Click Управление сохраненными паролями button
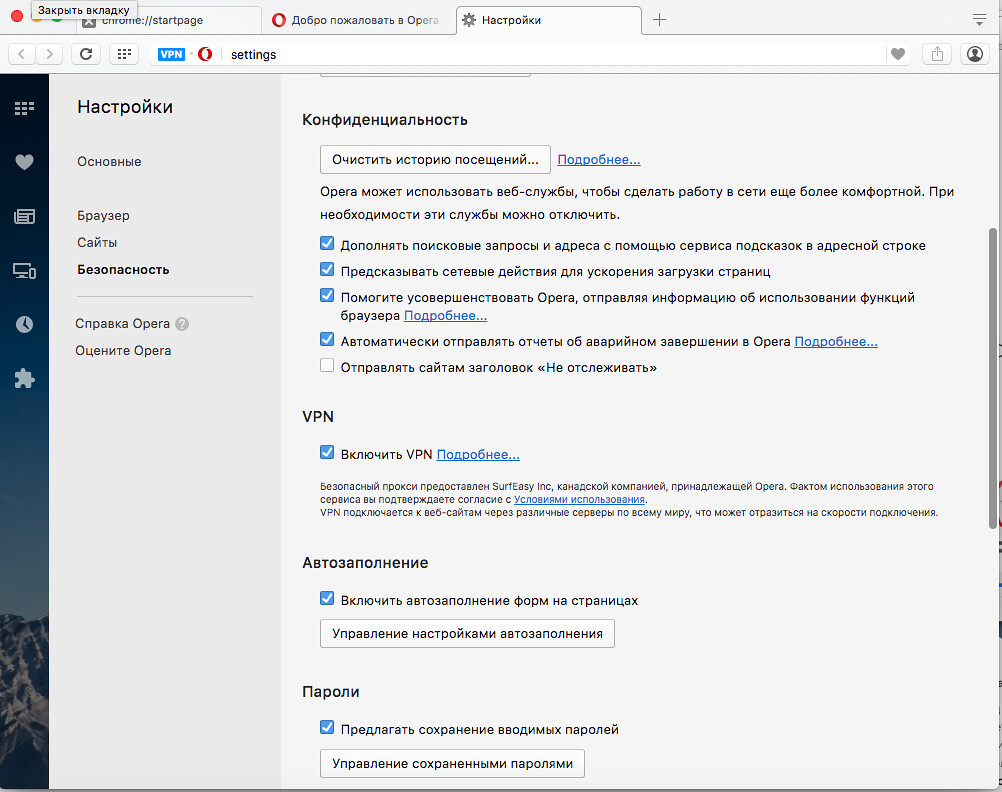Viewport: 1002px width, 792px height. point(452,763)
